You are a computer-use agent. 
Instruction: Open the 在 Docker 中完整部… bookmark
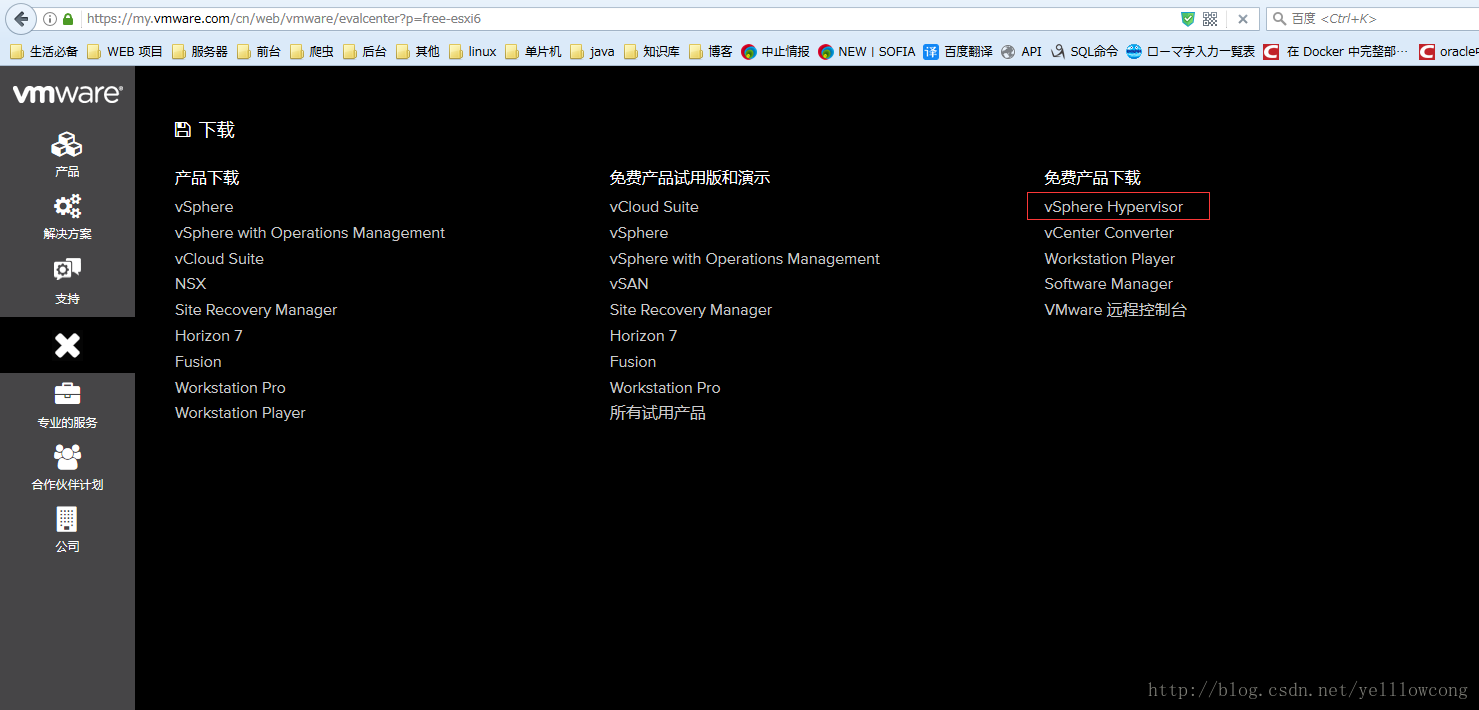1336,51
